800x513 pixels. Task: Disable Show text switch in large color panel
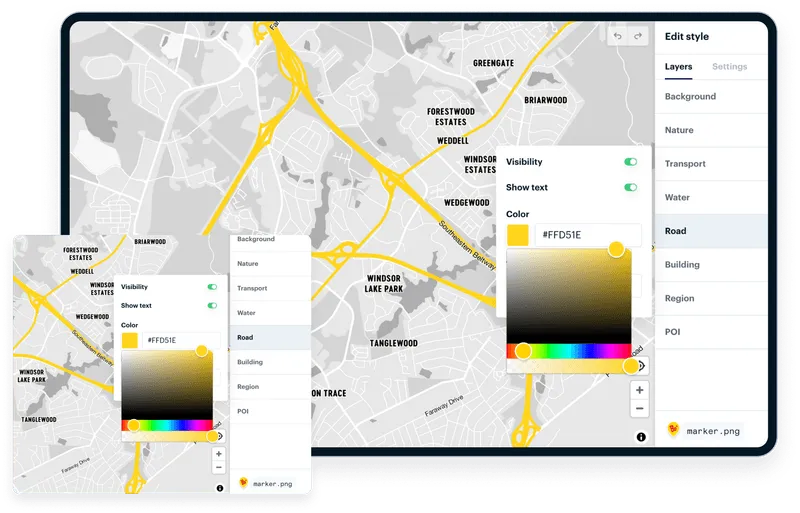630,187
